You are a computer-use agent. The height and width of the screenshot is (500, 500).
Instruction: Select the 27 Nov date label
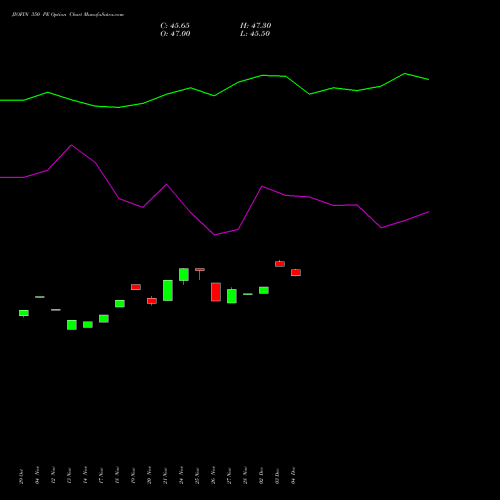pos(229,476)
